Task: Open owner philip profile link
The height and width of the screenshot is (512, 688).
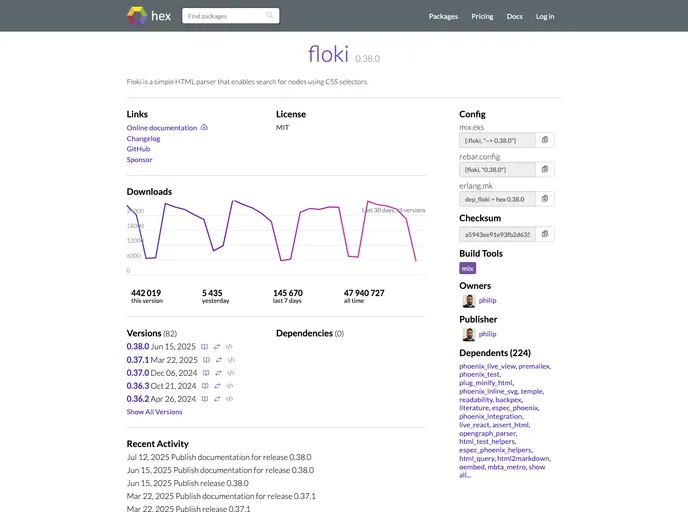Action: point(487,301)
